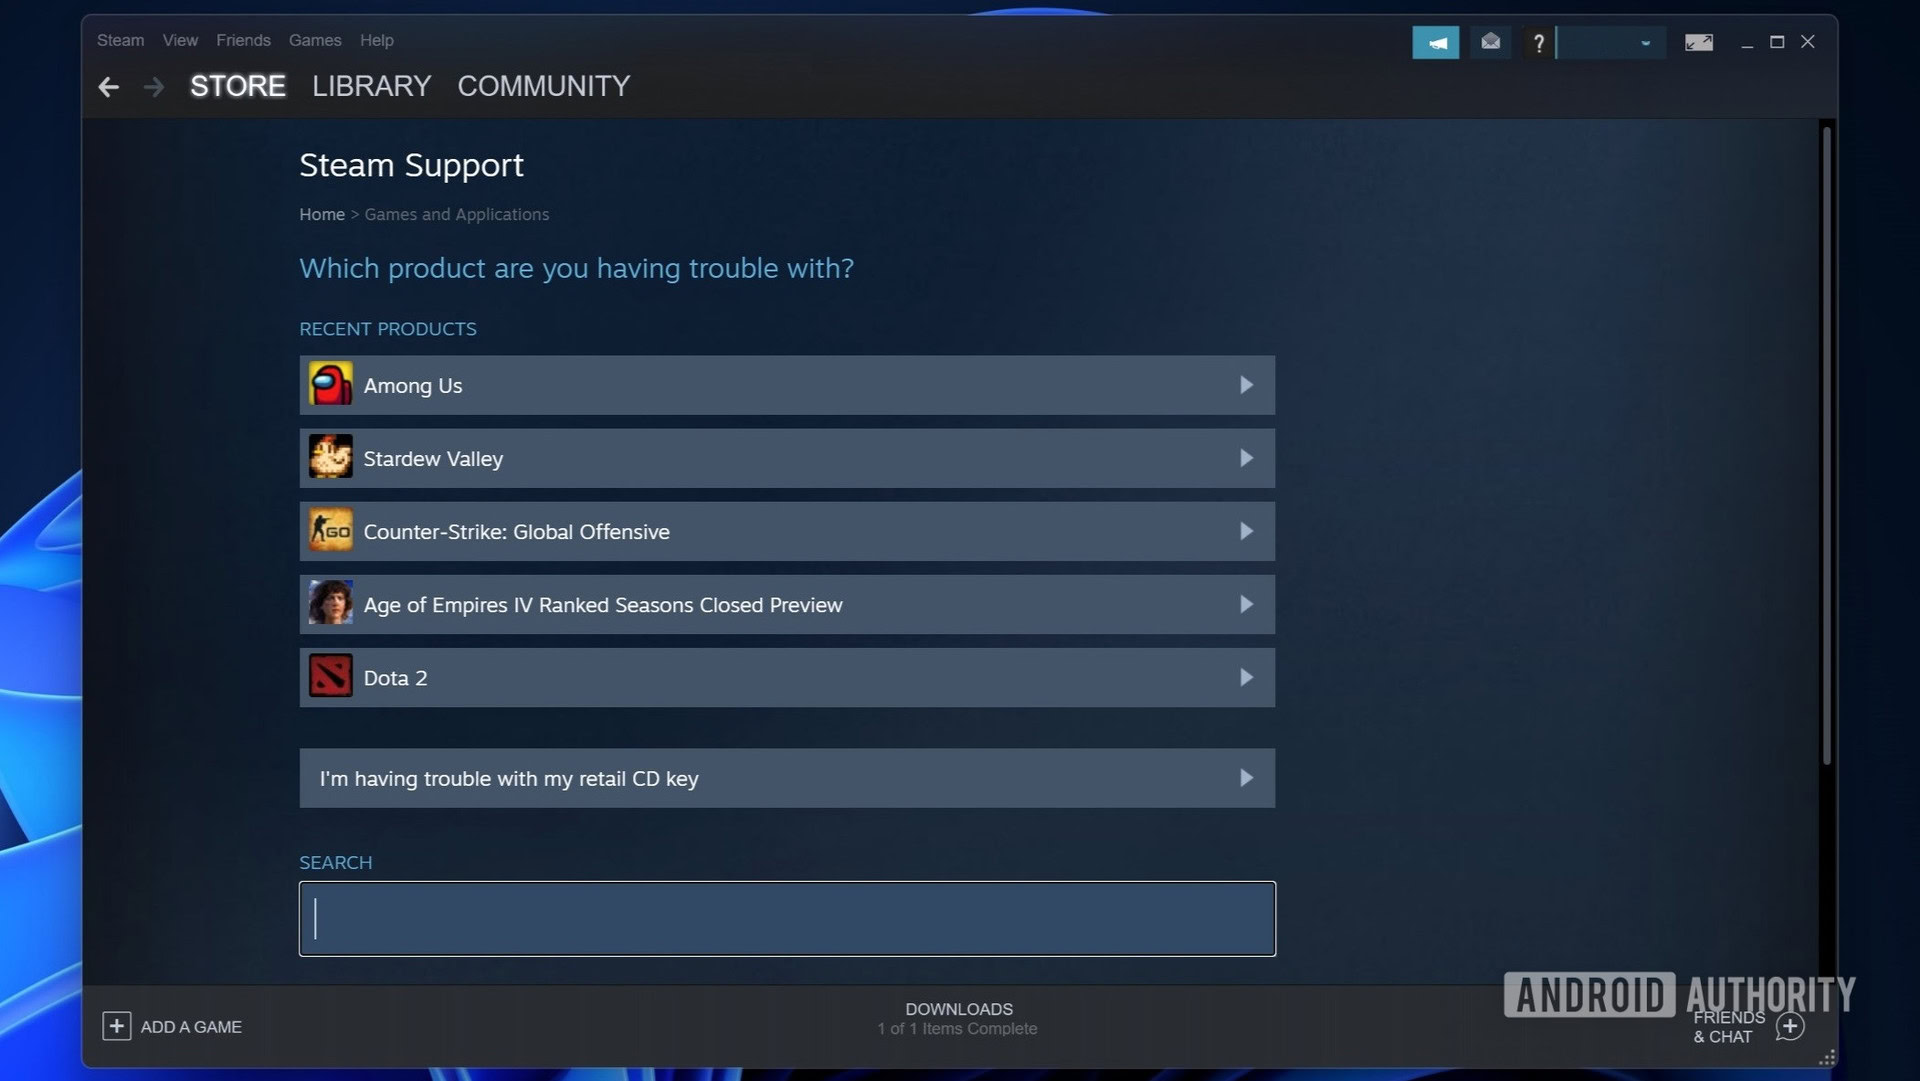
Task: Click the back navigation arrow icon
Action: coord(107,86)
